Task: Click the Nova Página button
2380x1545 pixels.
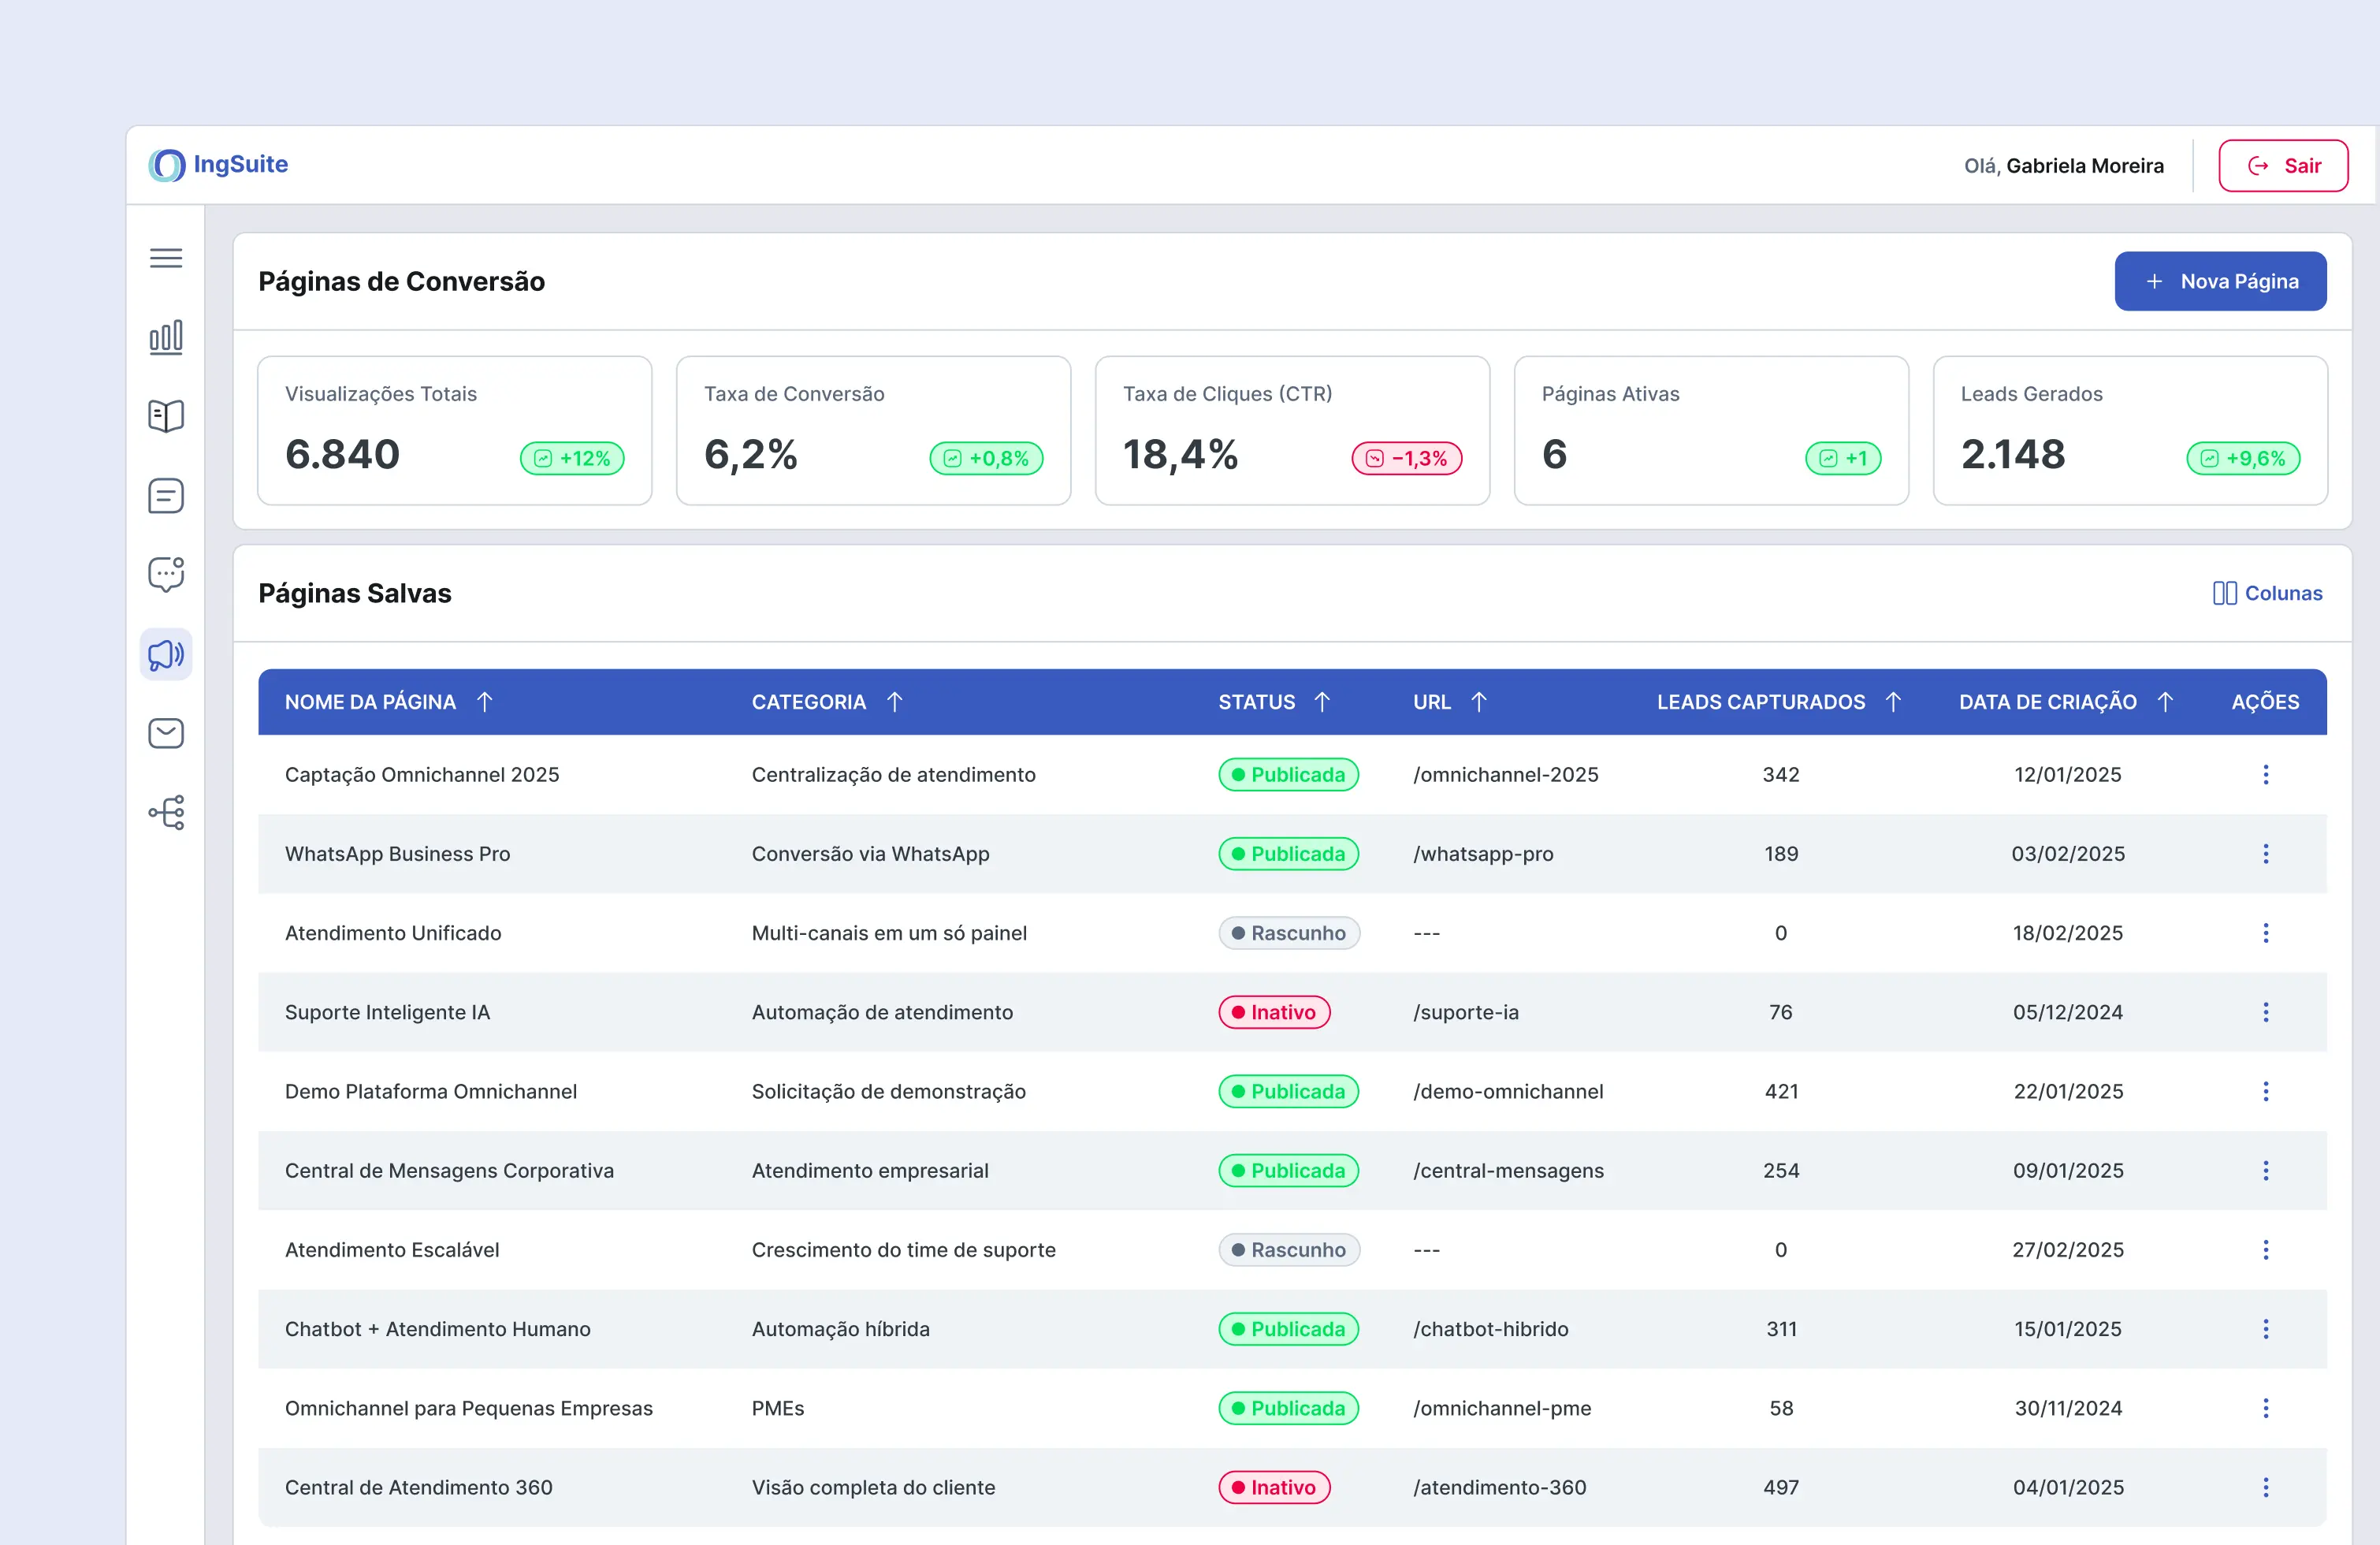Action: click(2219, 281)
